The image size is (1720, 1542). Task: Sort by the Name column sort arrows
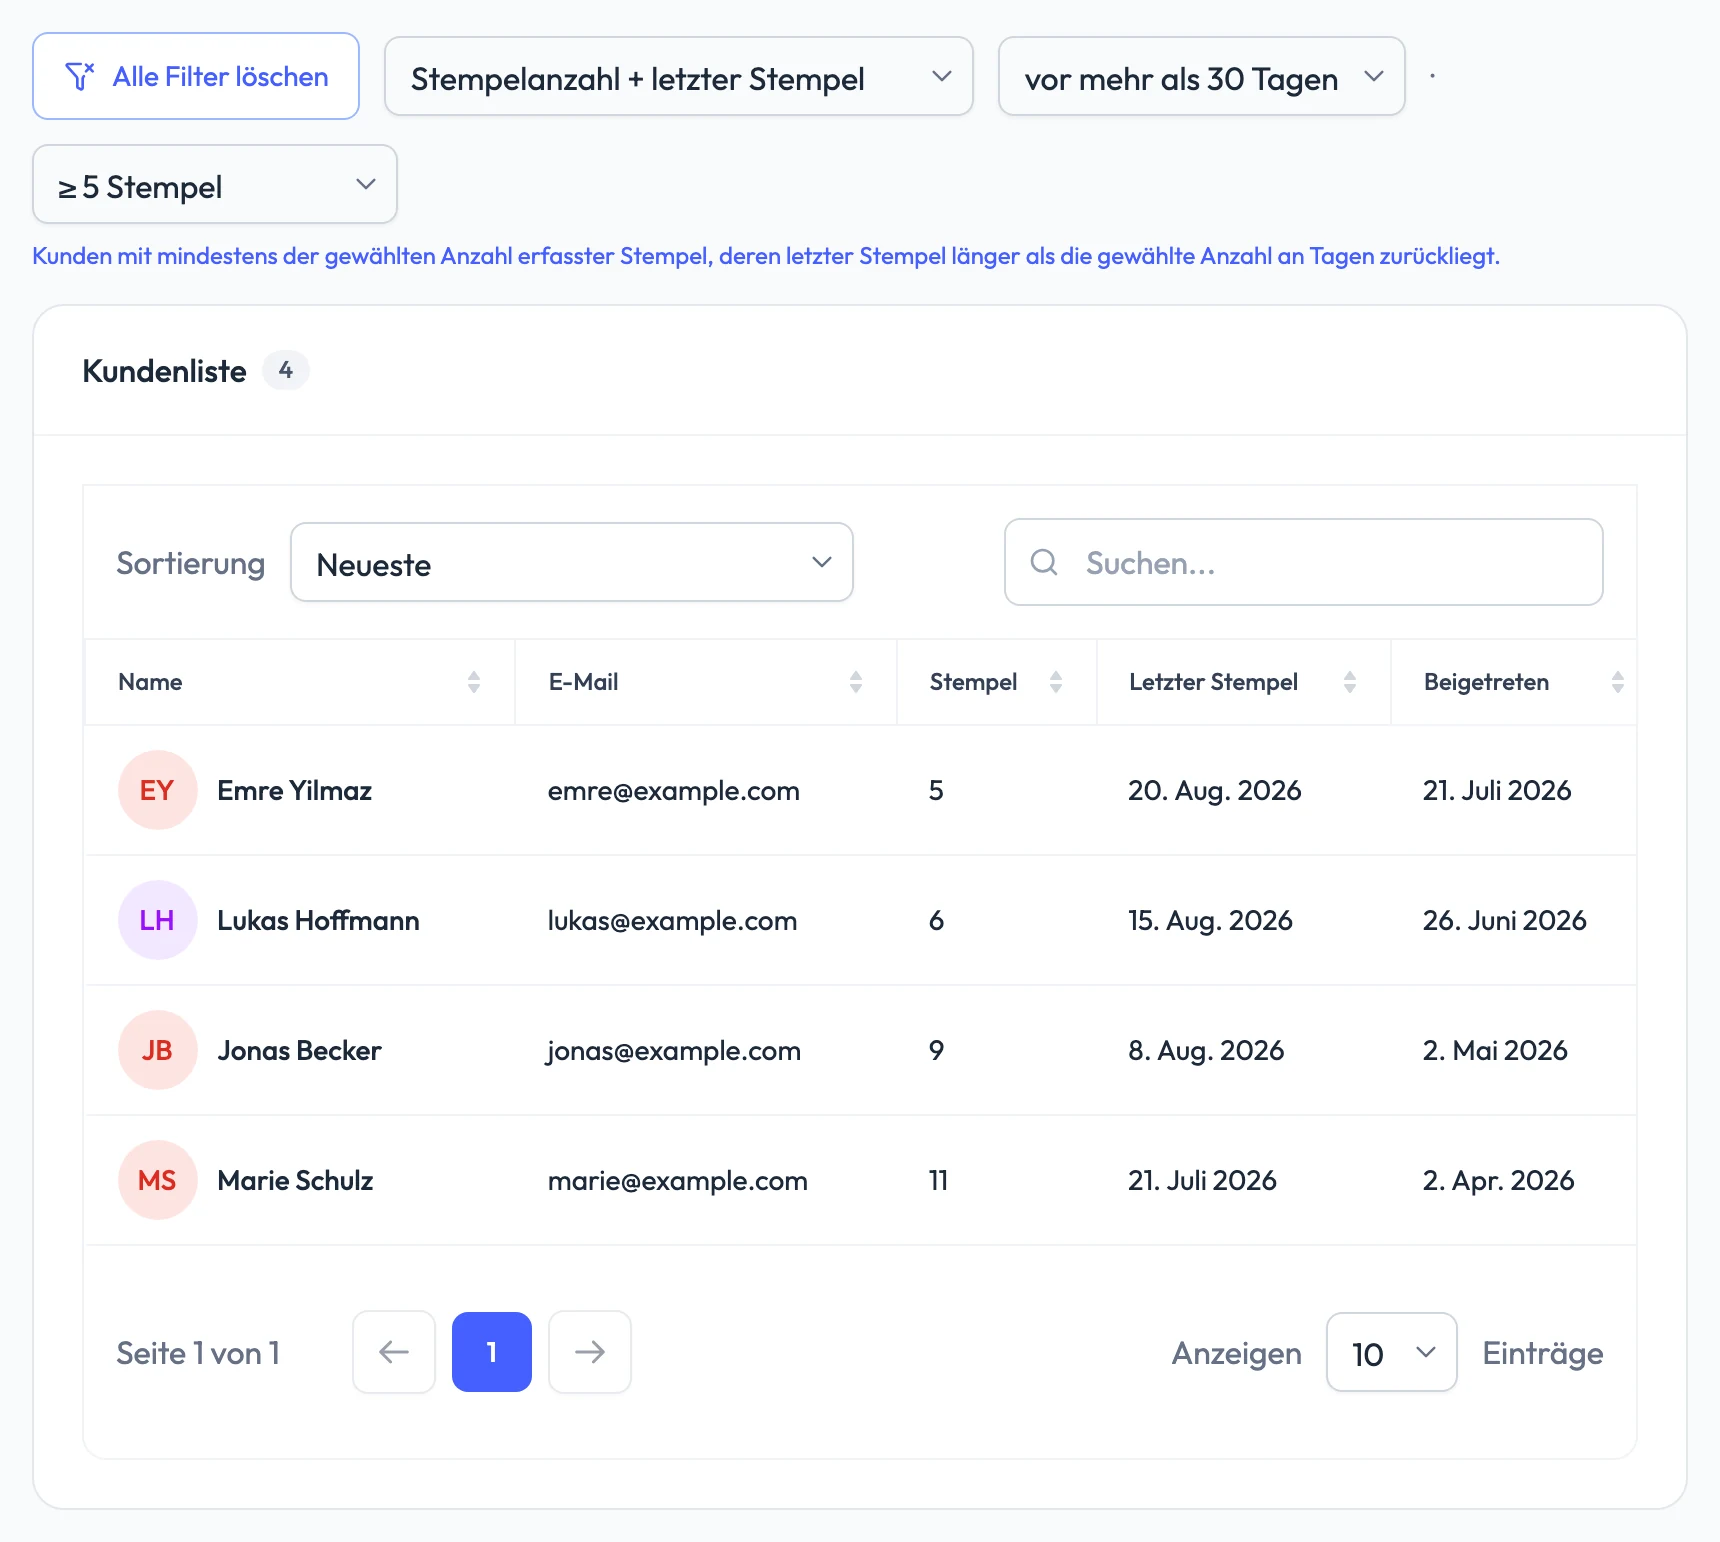pyautogui.click(x=474, y=682)
